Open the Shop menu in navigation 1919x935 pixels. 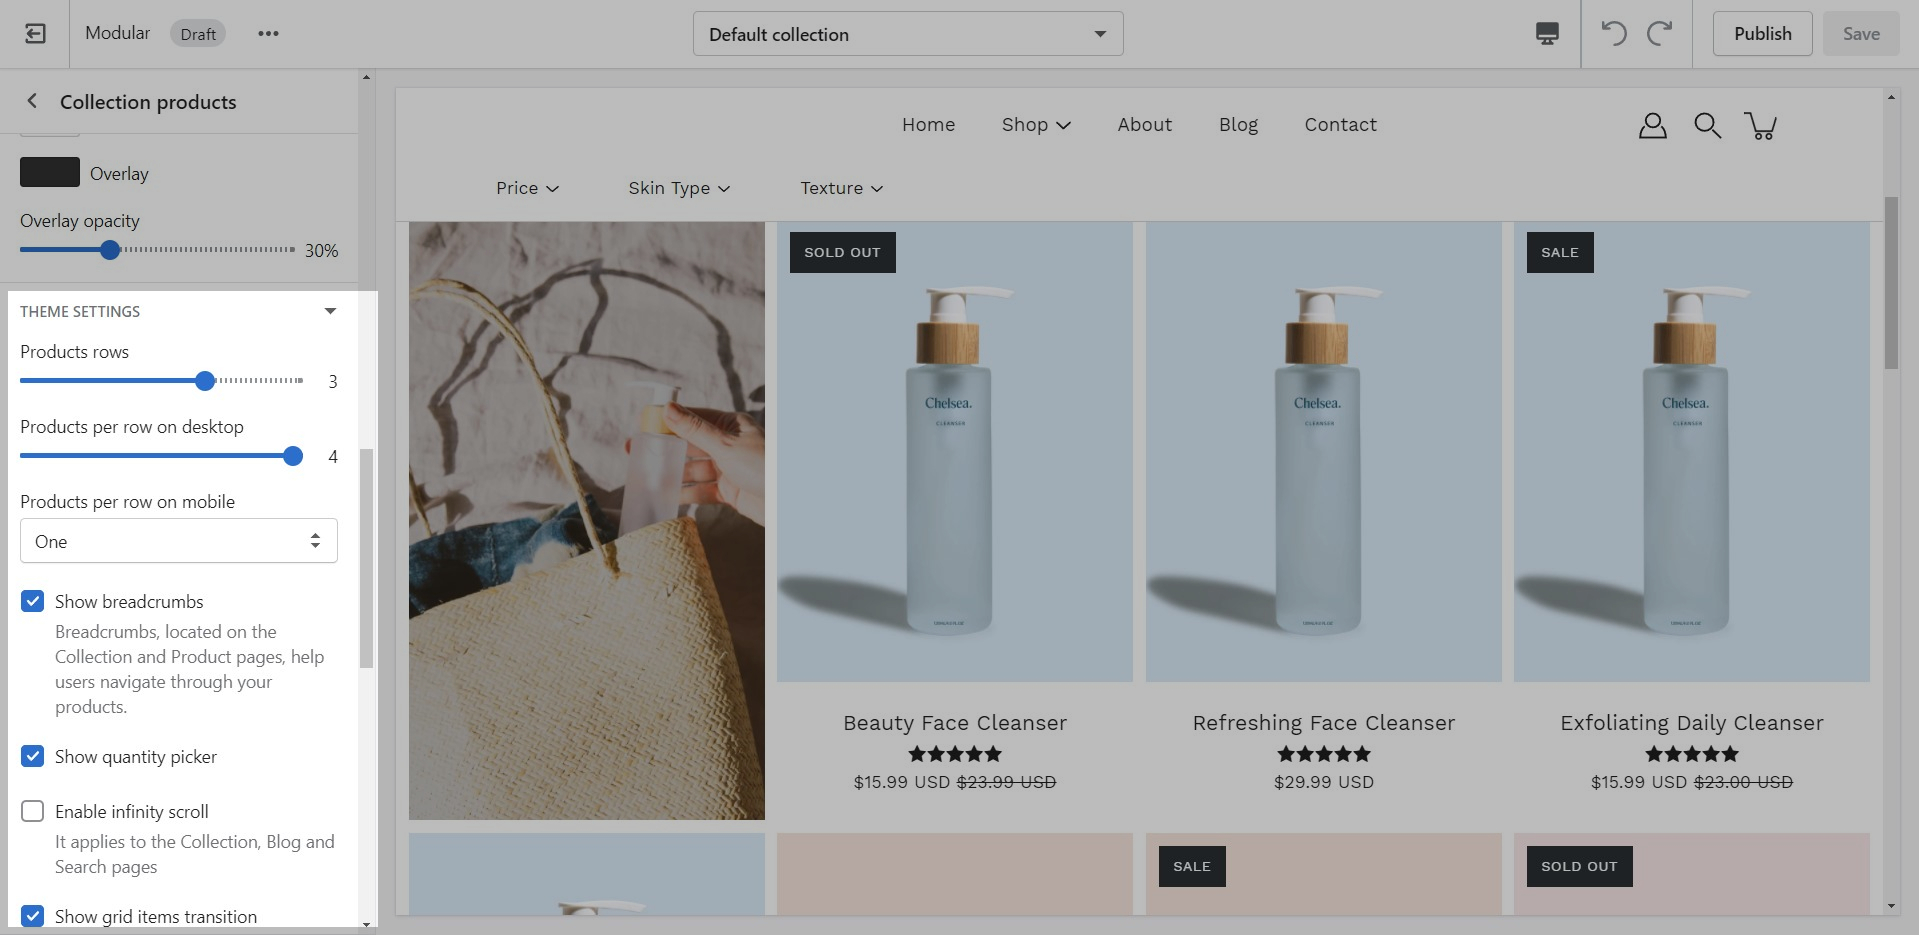click(x=1035, y=125)
